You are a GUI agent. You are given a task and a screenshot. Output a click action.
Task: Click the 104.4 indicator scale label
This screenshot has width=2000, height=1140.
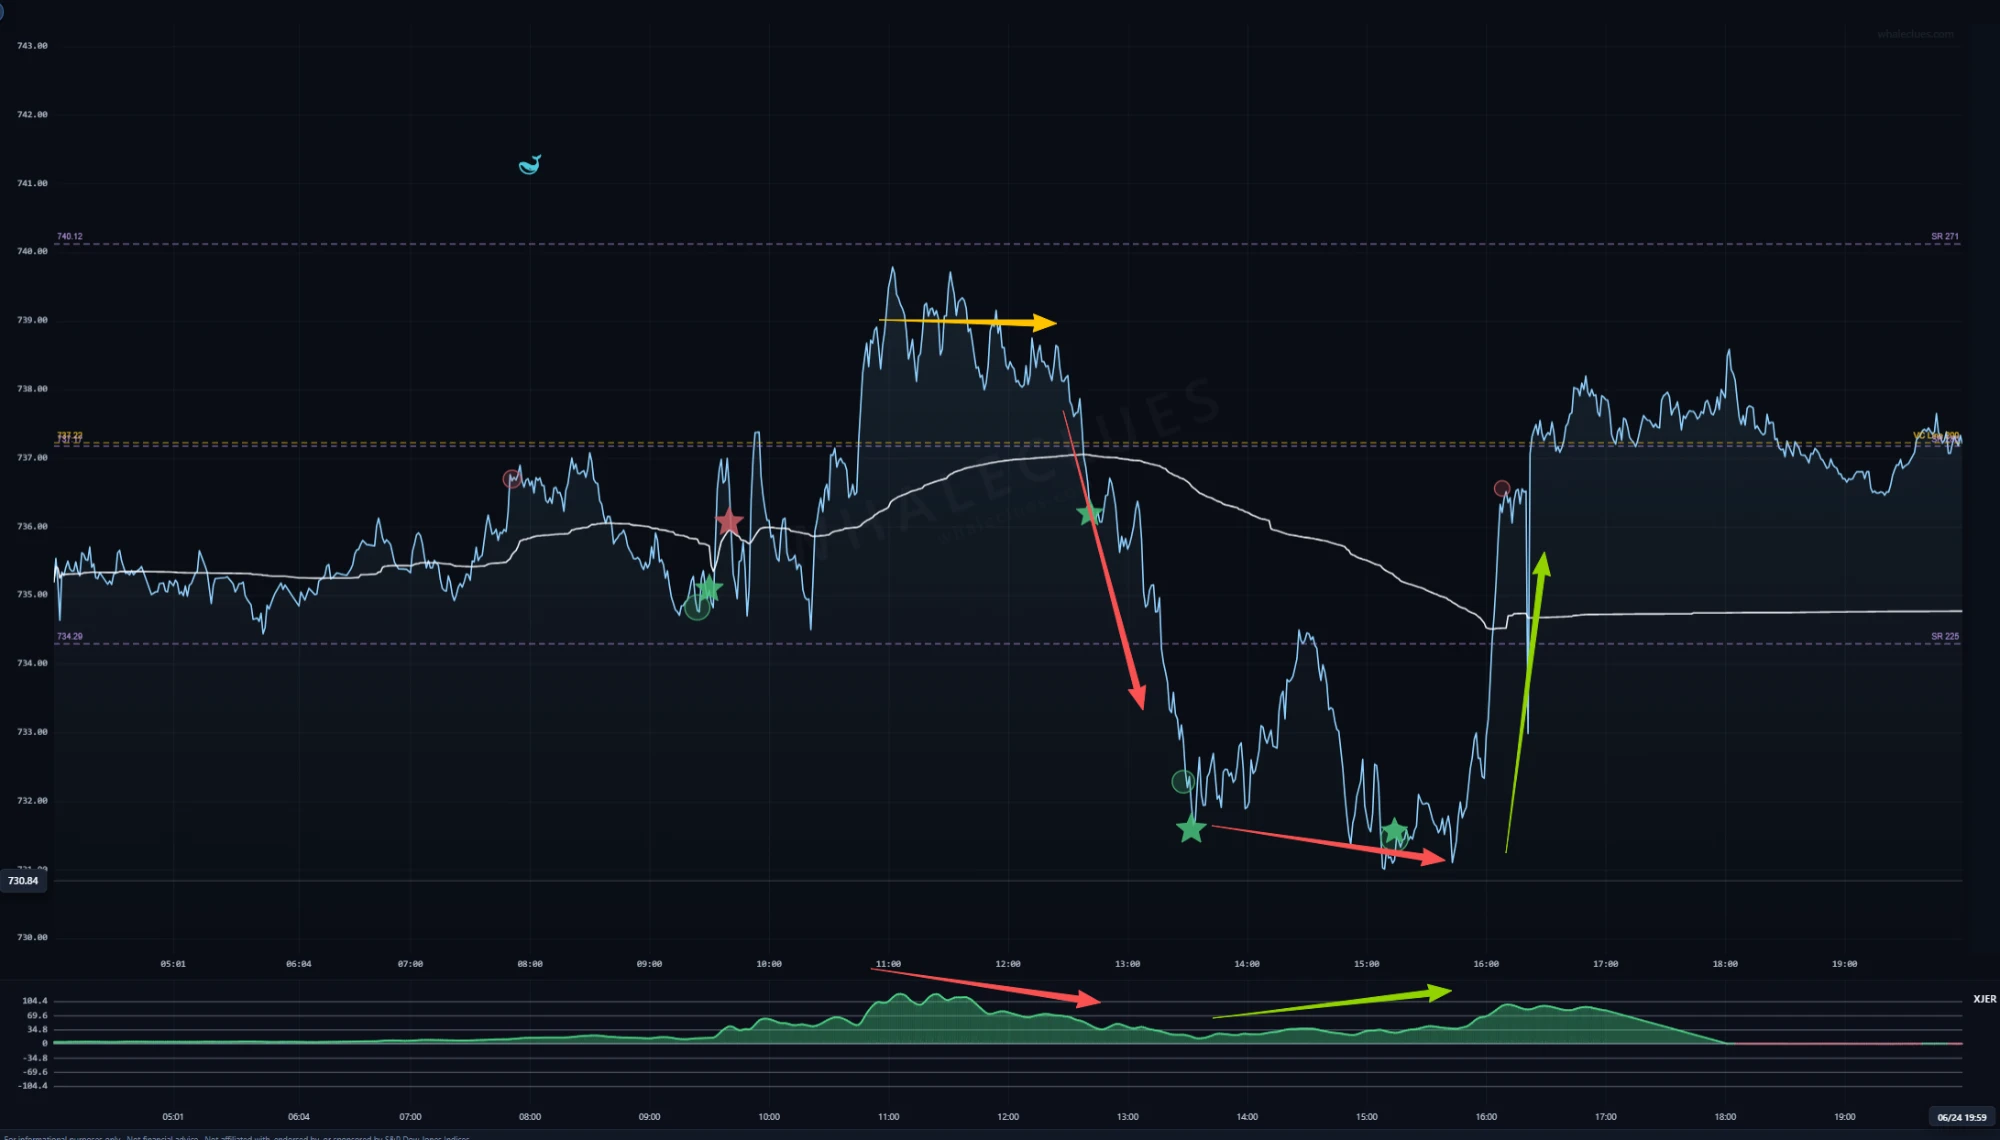[35, 1001]
